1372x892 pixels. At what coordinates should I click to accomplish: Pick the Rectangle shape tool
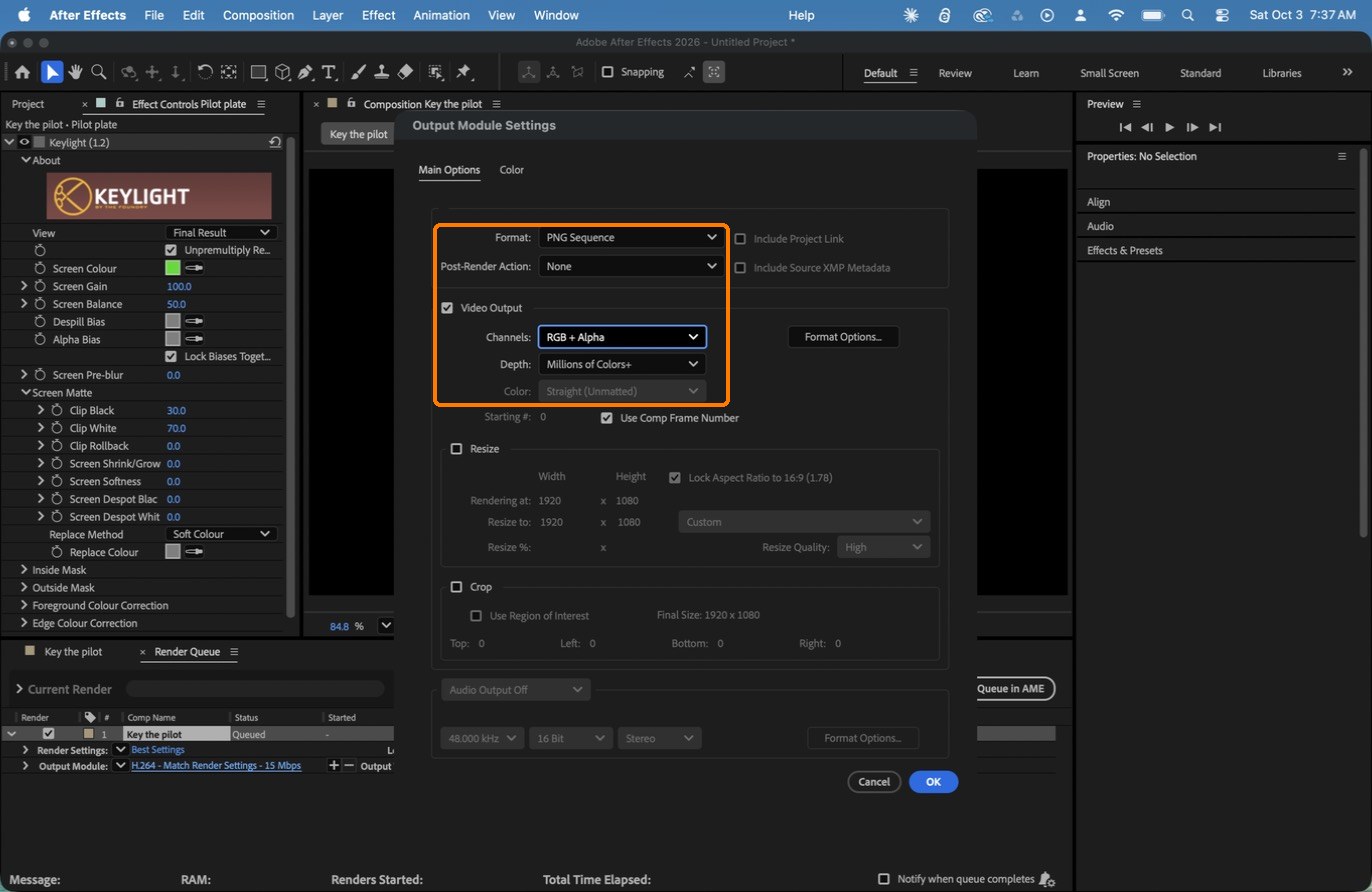[x=258, y=72]
